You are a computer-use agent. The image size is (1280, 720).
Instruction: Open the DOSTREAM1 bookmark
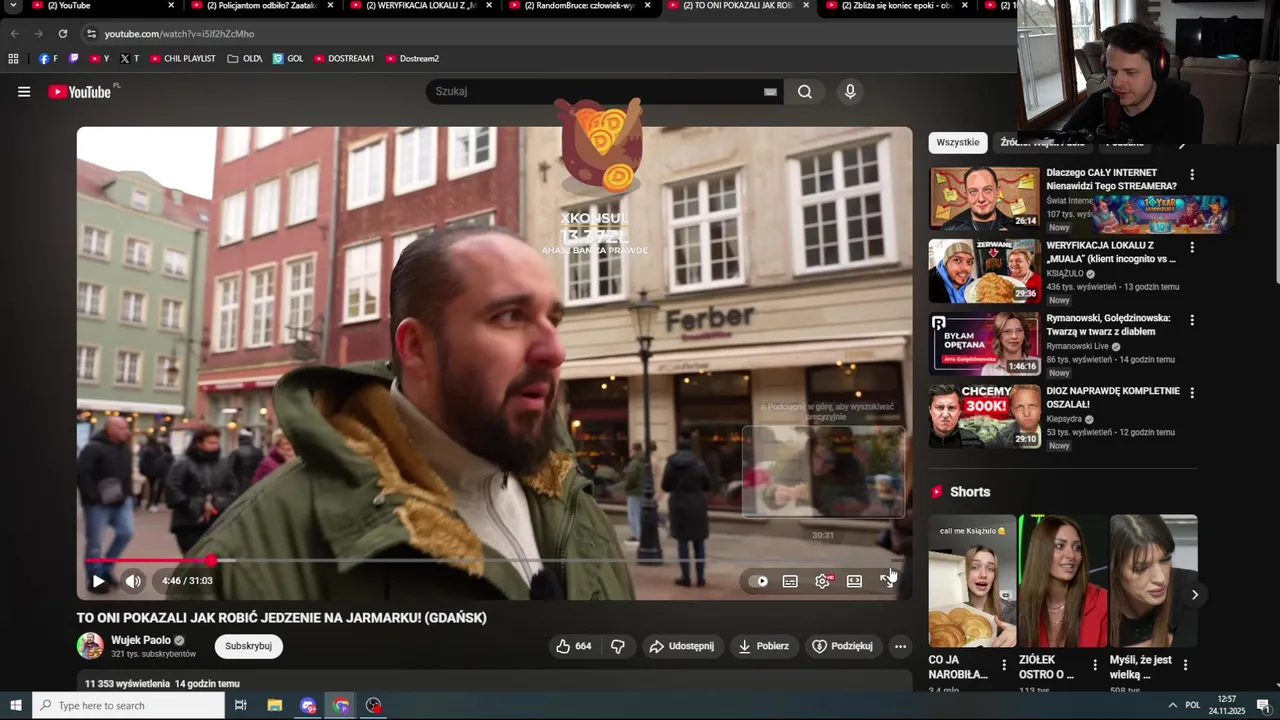pyautogui.click(x=344, y=59)
